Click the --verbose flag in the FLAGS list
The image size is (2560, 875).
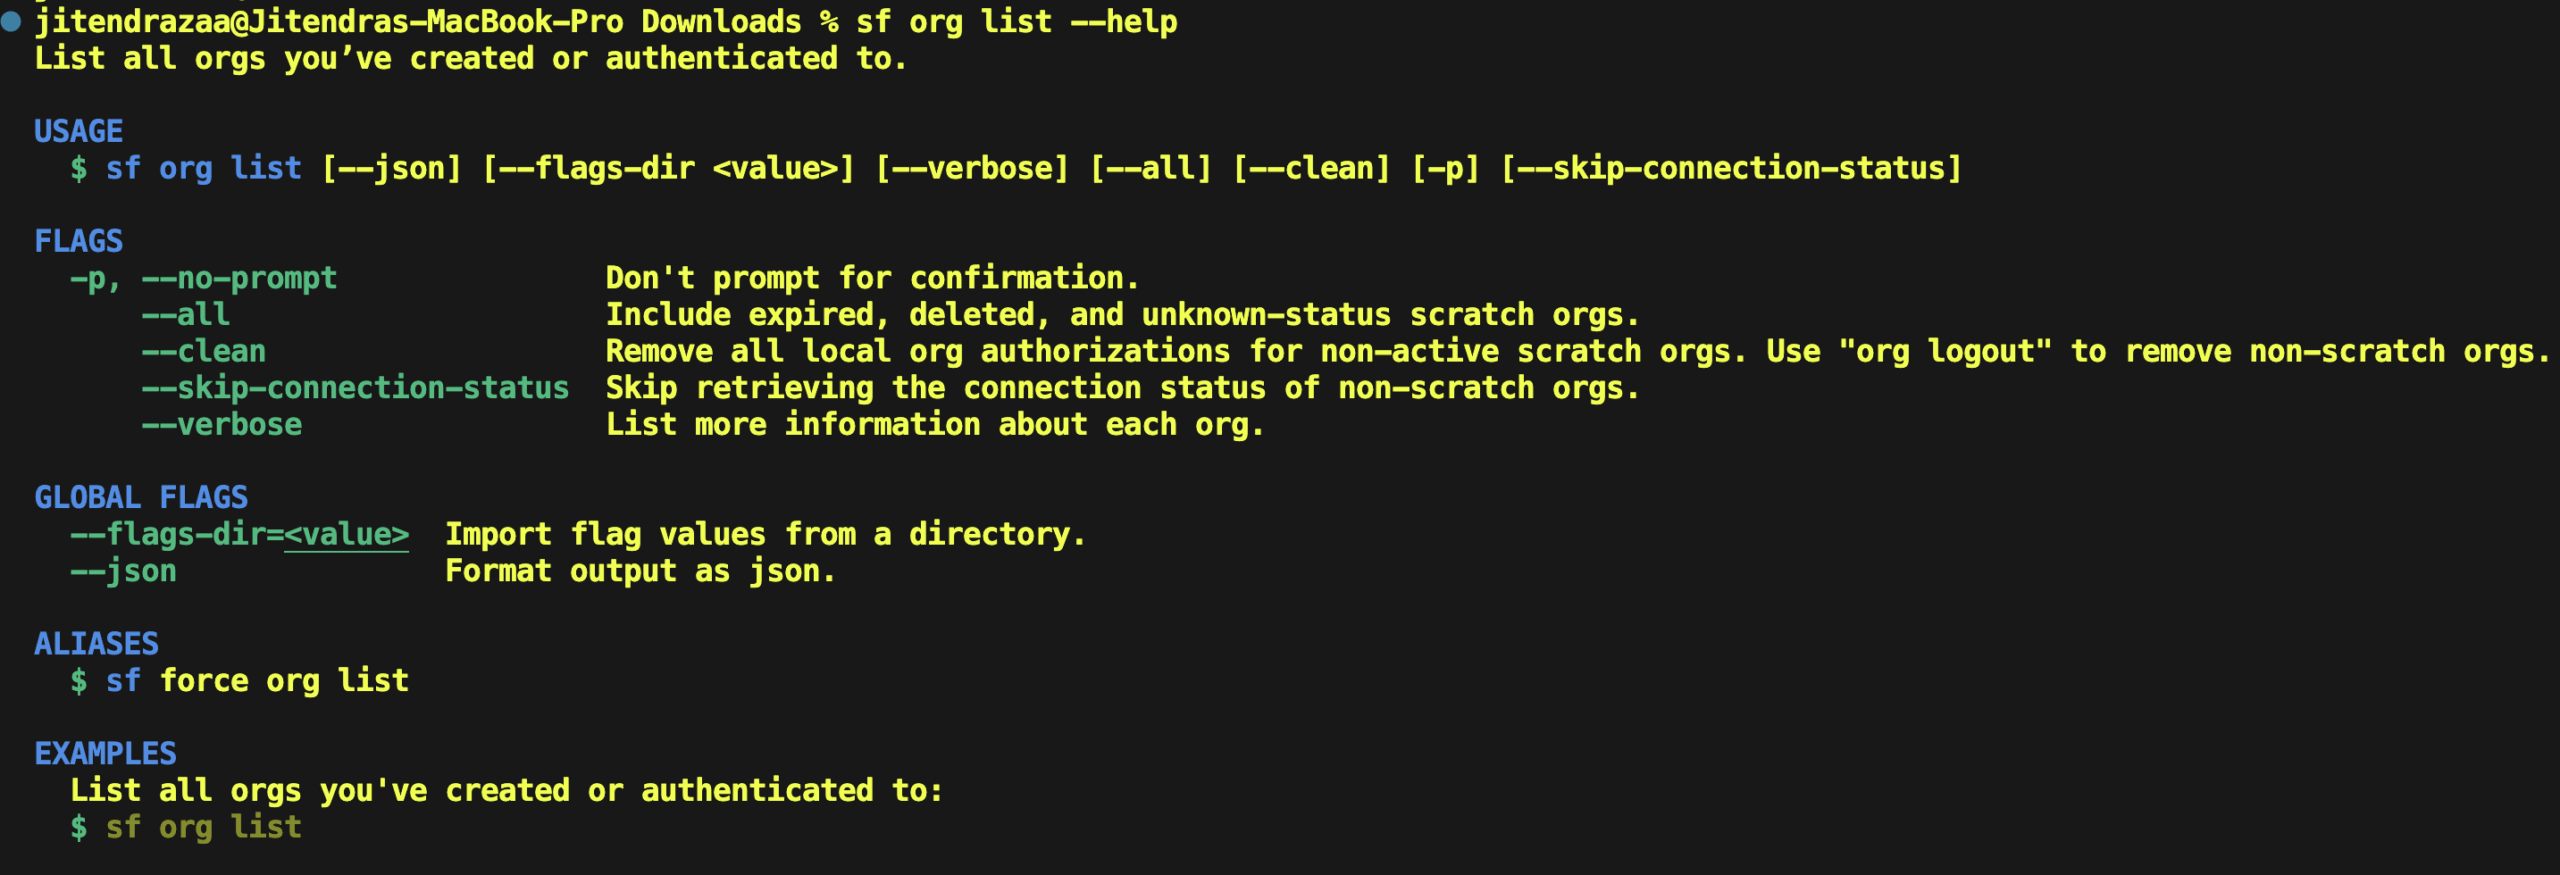[222, 425]
